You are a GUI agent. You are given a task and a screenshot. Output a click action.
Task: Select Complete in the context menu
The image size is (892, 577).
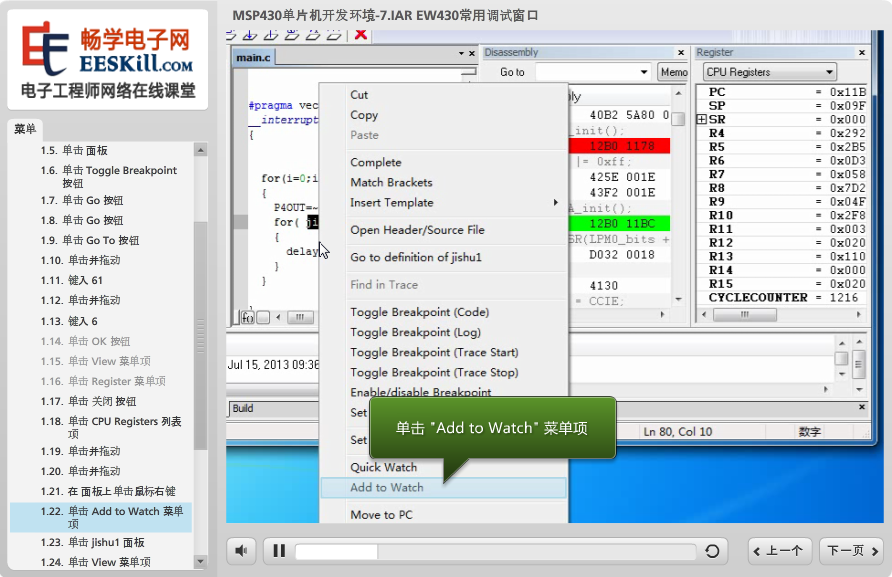click(376, 163)
